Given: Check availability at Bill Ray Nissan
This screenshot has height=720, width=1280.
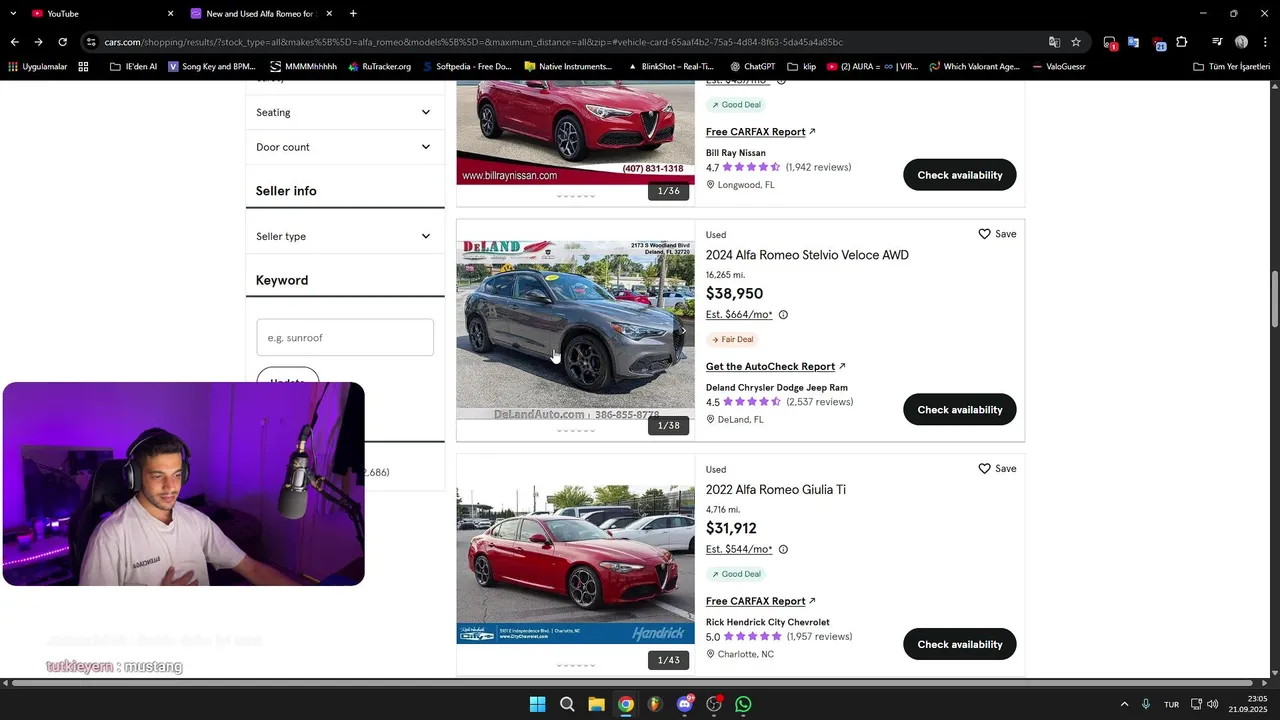Looking at the screenshot, I should pos(960,175).
